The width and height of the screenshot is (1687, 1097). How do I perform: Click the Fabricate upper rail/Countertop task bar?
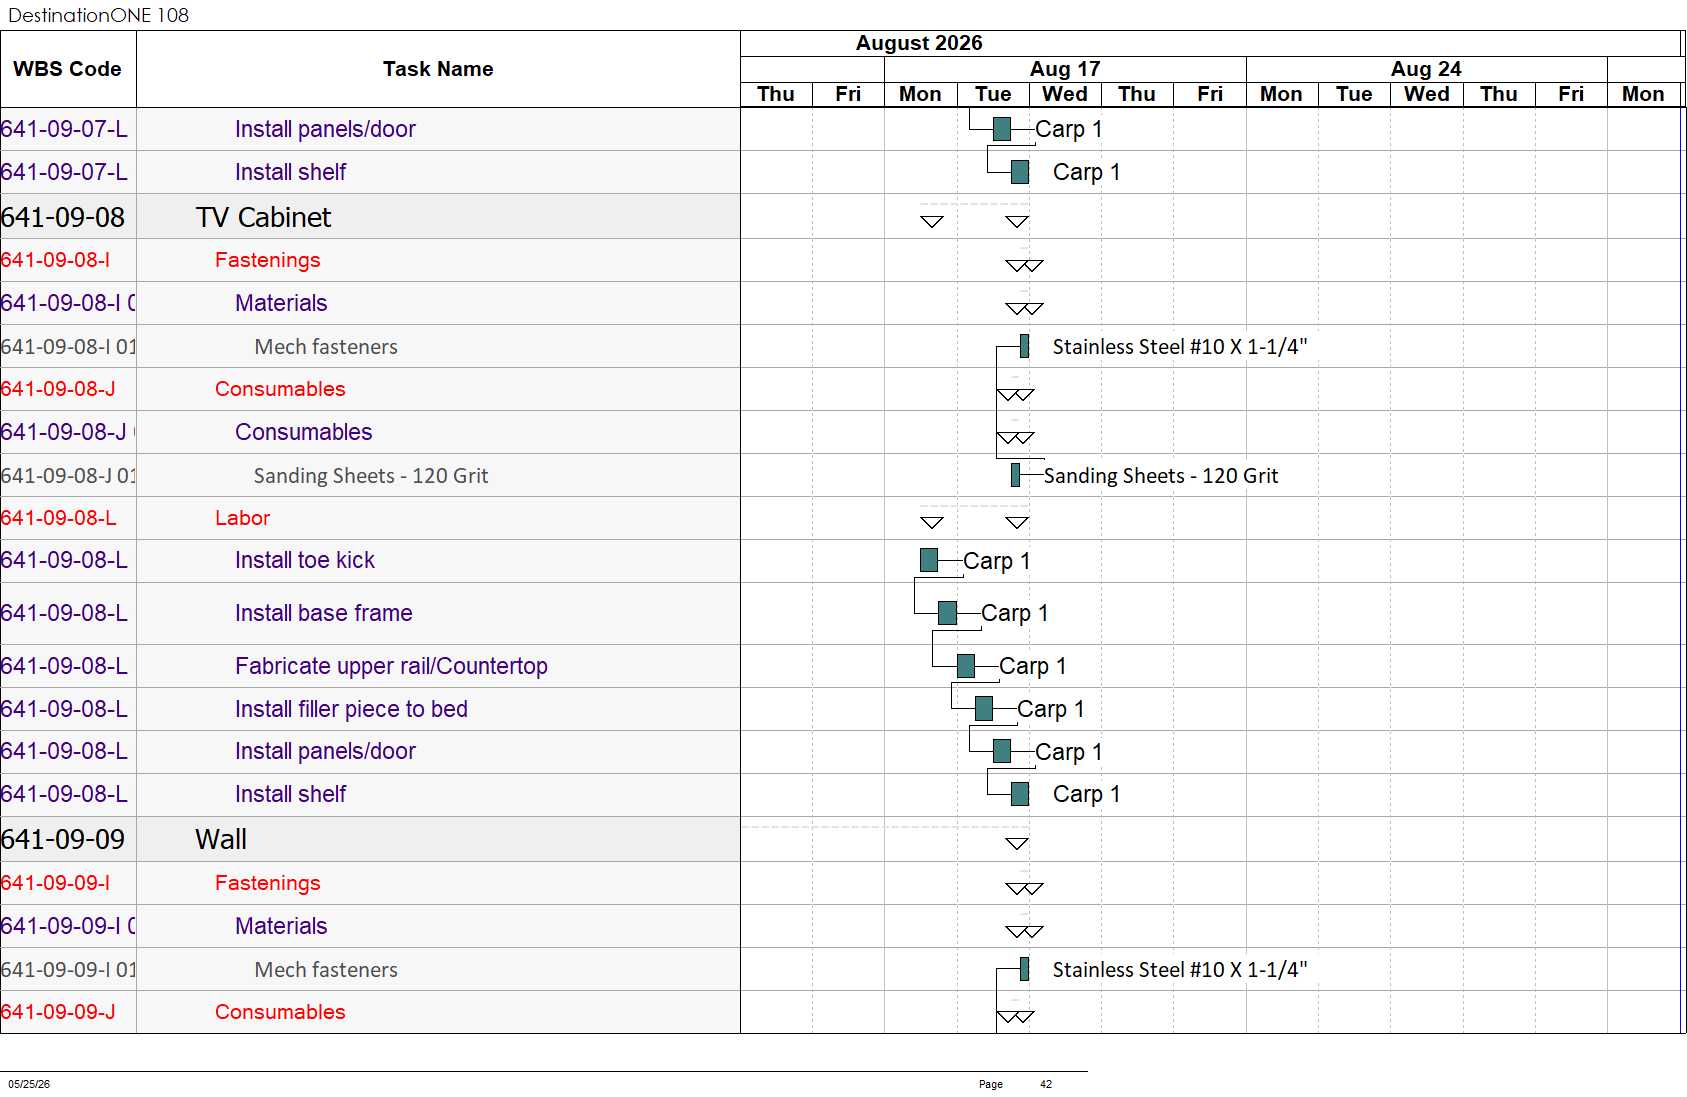965,666
